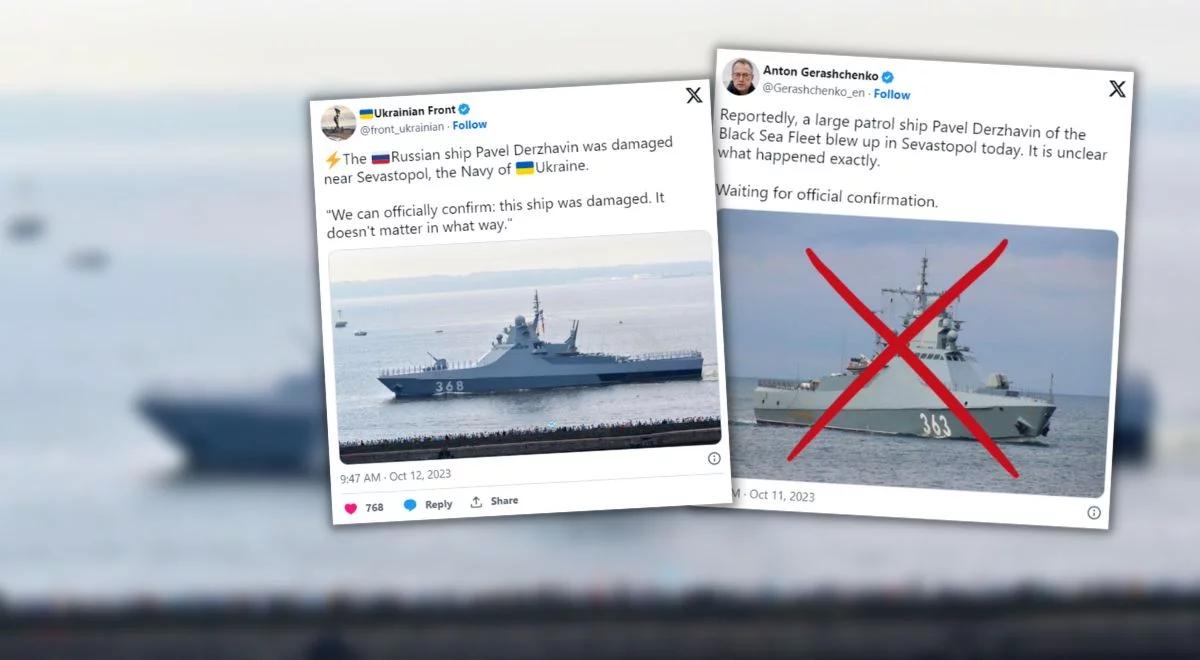The image size is (1200, 660).
Task: Open Ukrainian Front profile avatar
Action: (x=338, y=122)
